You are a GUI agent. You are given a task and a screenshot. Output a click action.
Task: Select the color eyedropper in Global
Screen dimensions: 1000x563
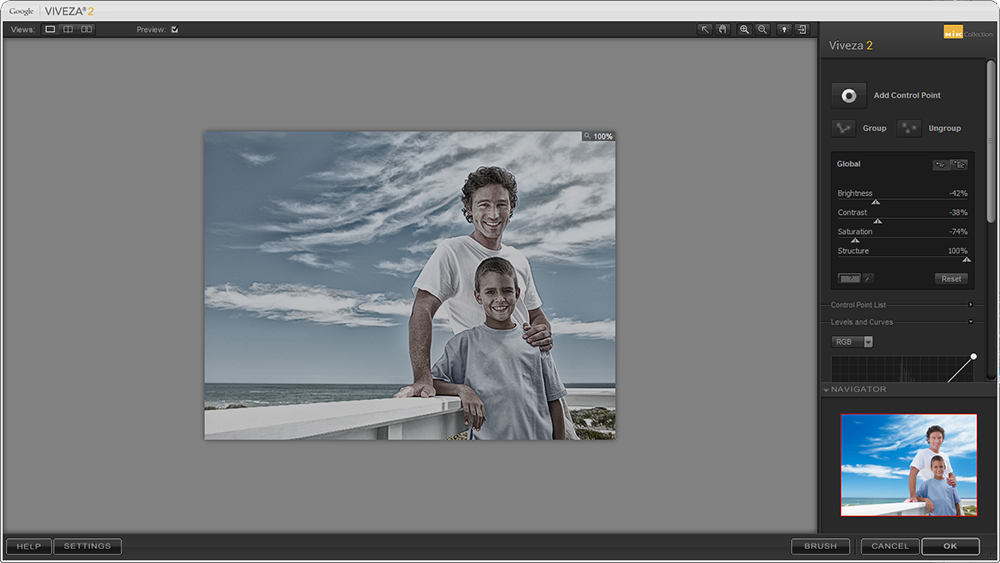coord(868,279)
